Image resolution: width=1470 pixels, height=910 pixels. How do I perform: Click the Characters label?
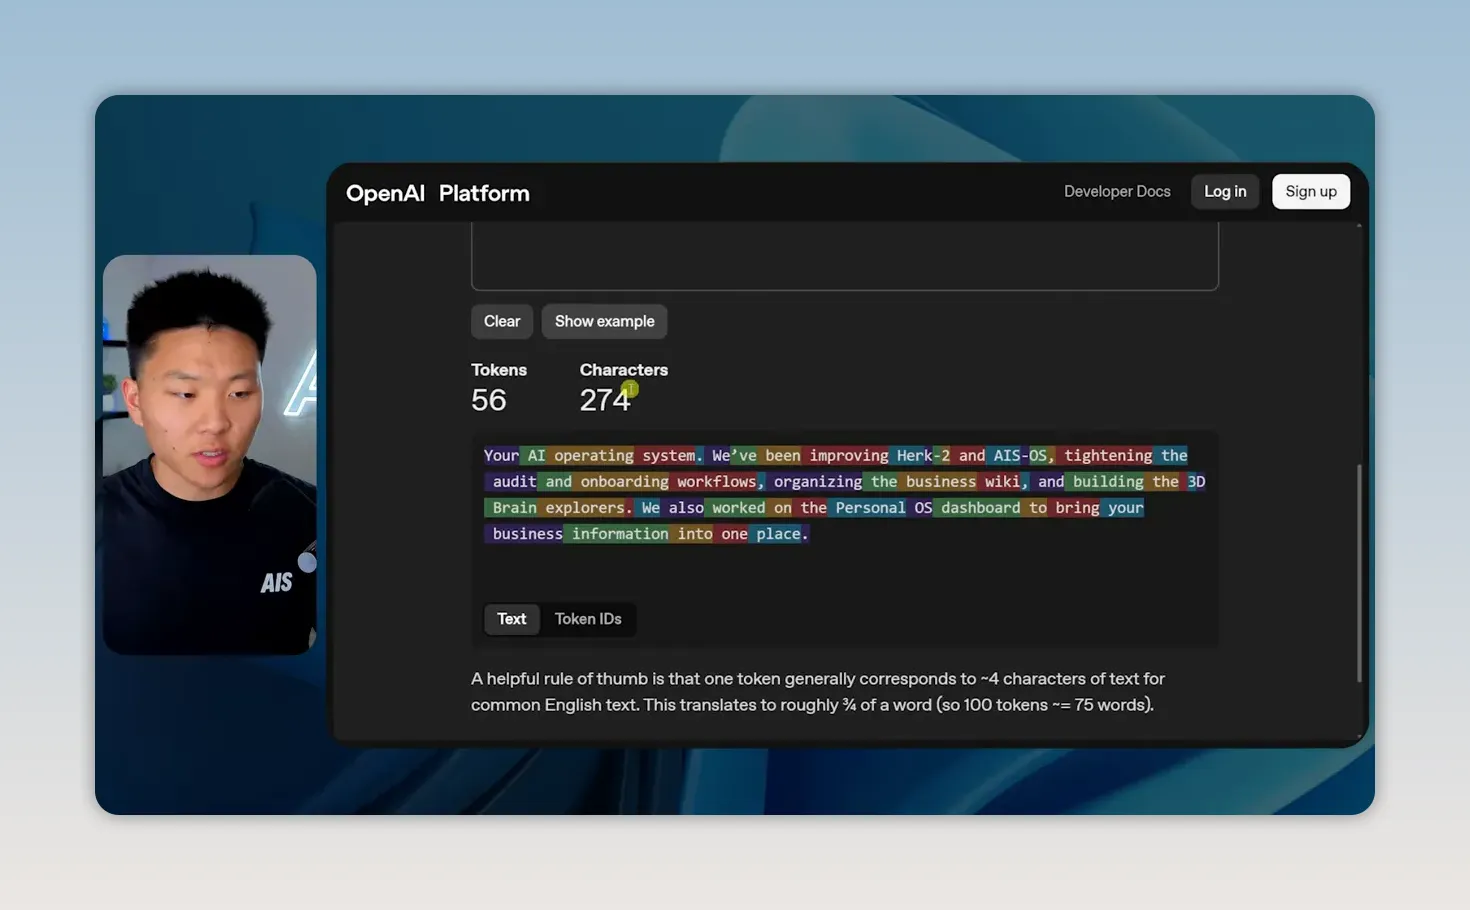point(624,370)
